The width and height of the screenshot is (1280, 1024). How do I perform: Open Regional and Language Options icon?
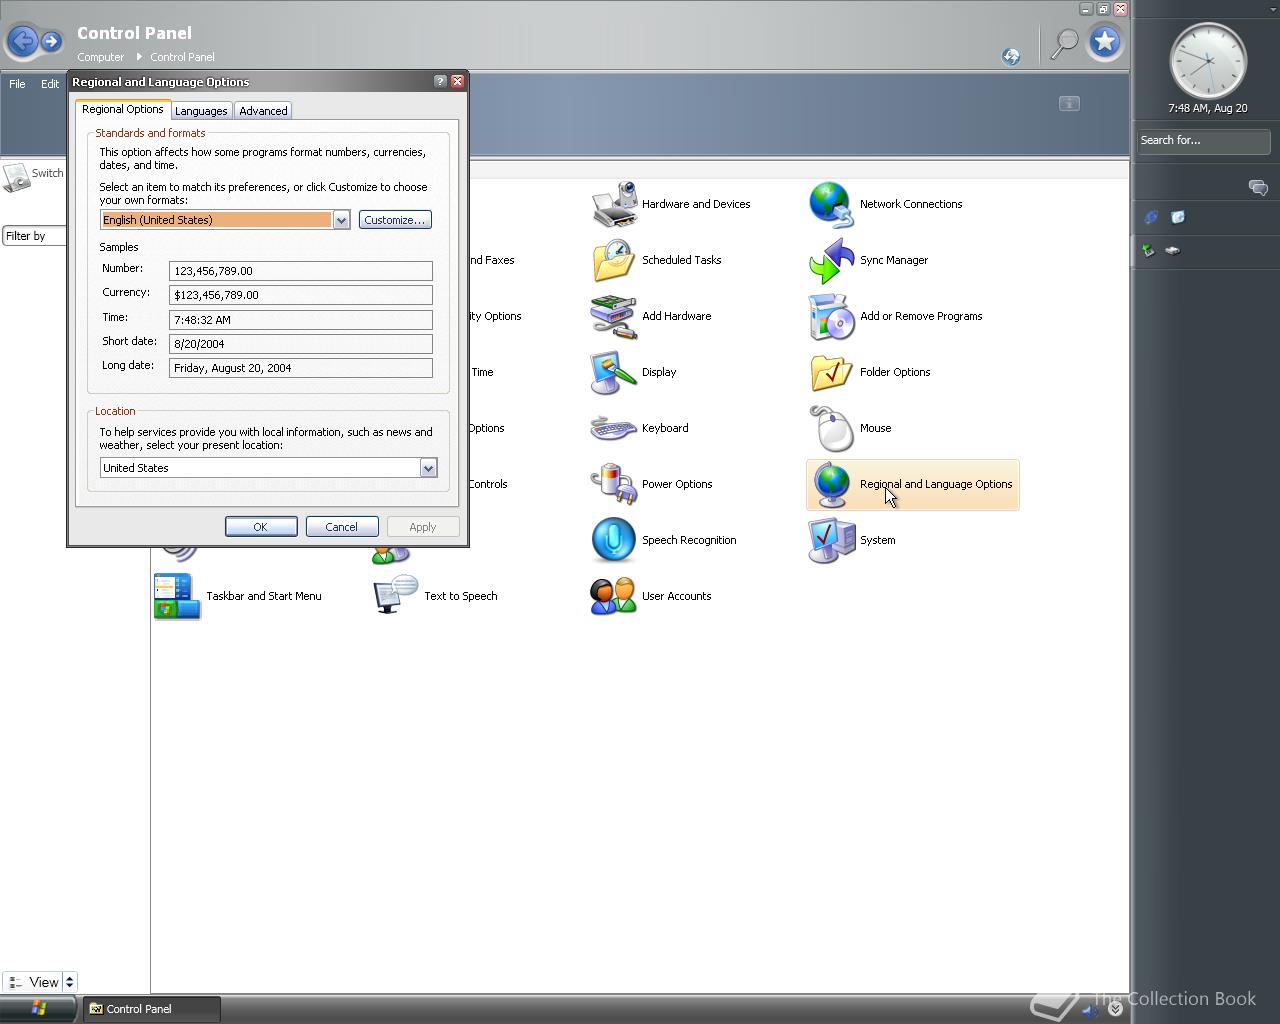[832, 484]
